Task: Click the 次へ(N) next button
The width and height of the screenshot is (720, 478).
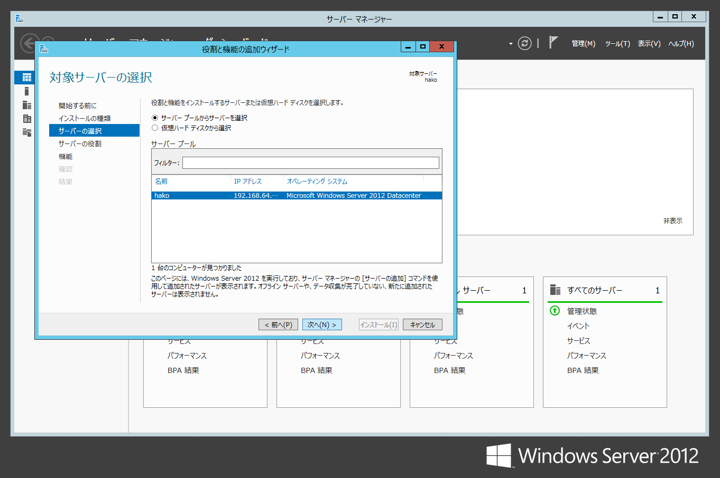Action: 321,325
